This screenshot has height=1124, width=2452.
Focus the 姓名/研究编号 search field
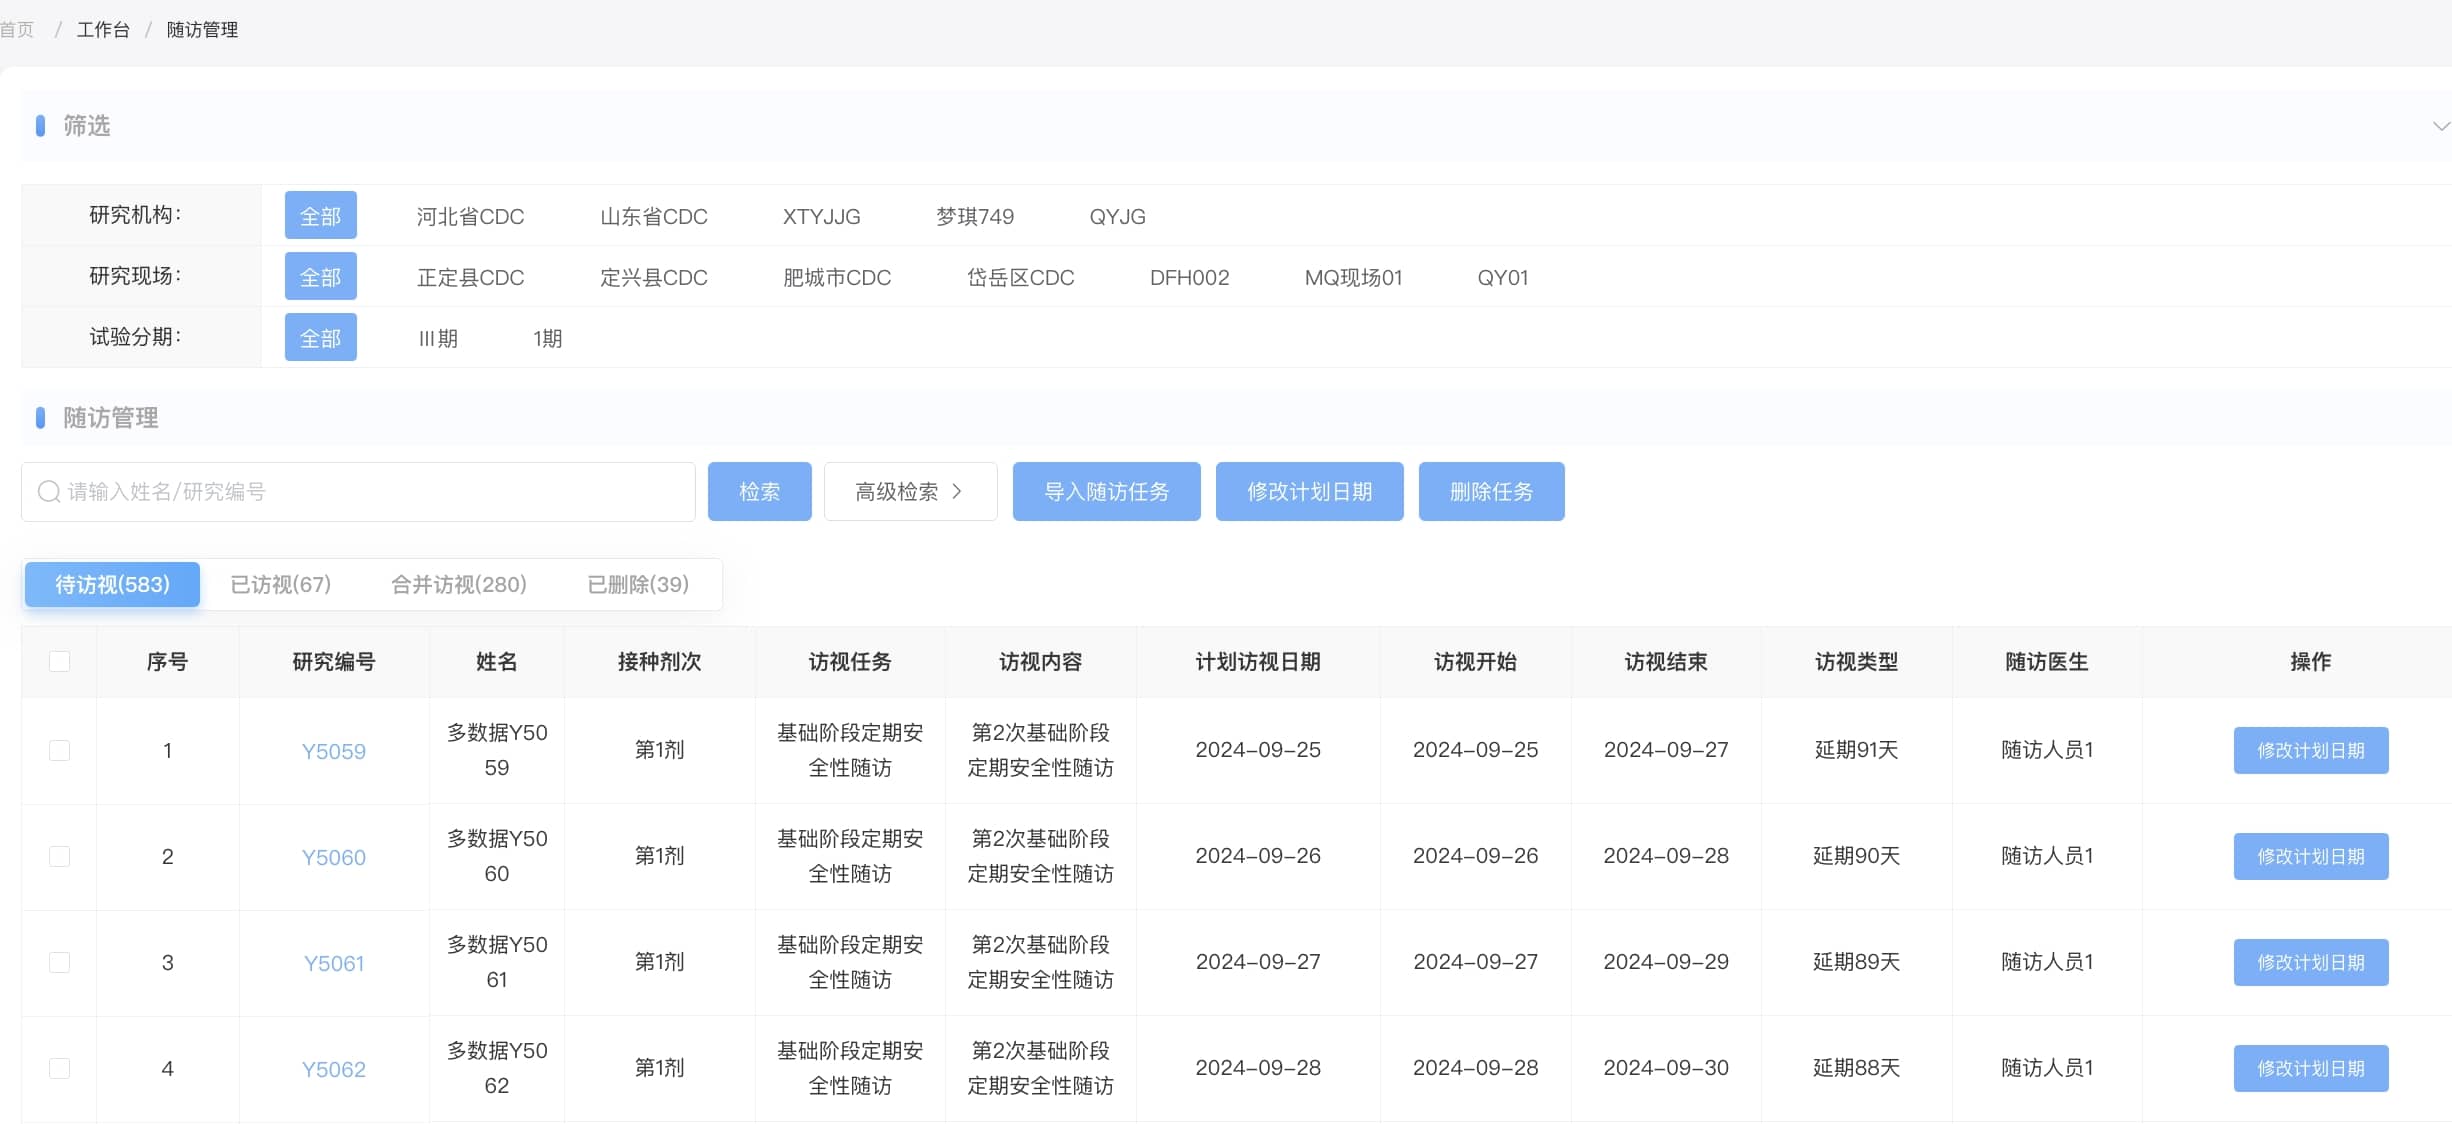click(358, 492)
